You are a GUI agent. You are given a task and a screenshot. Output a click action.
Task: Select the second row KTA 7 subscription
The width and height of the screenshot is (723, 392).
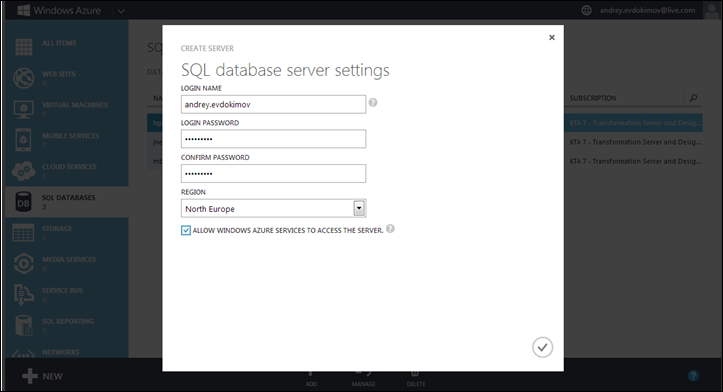(x=635, y=142)
